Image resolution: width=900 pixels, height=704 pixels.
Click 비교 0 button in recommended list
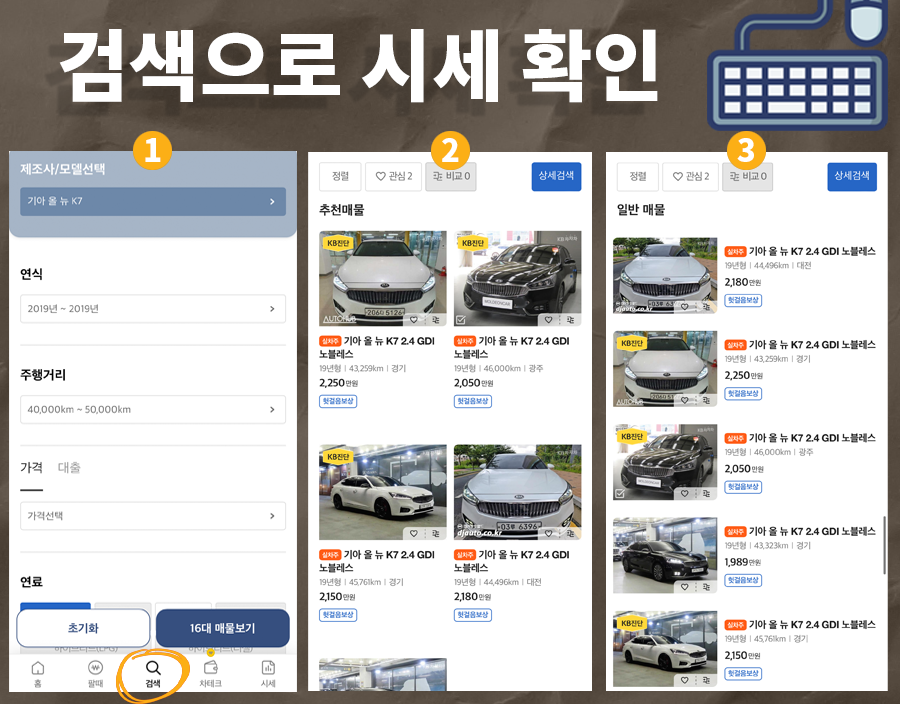pyautogui.click(x=451, y=176)
